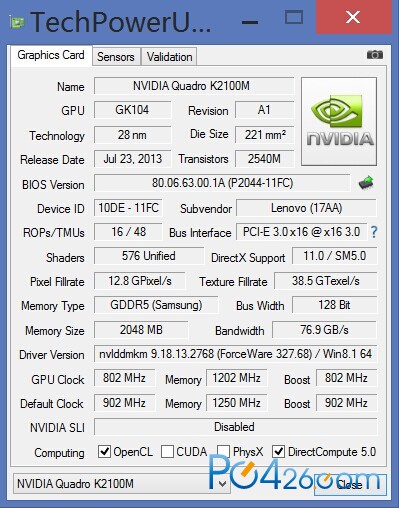Enable the CUDA checkbox
Screen dimensions: 399x508
pyautogui.click(x=167, y=452)
